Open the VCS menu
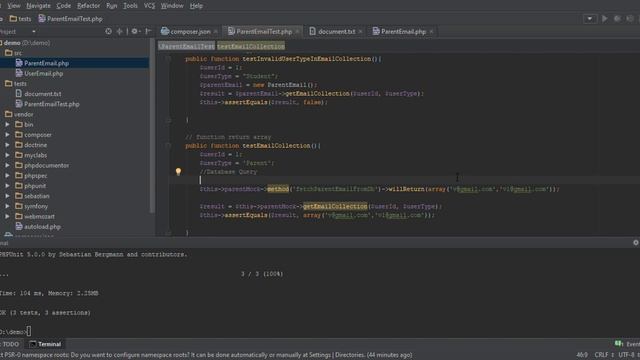 (x=149, y=6)
